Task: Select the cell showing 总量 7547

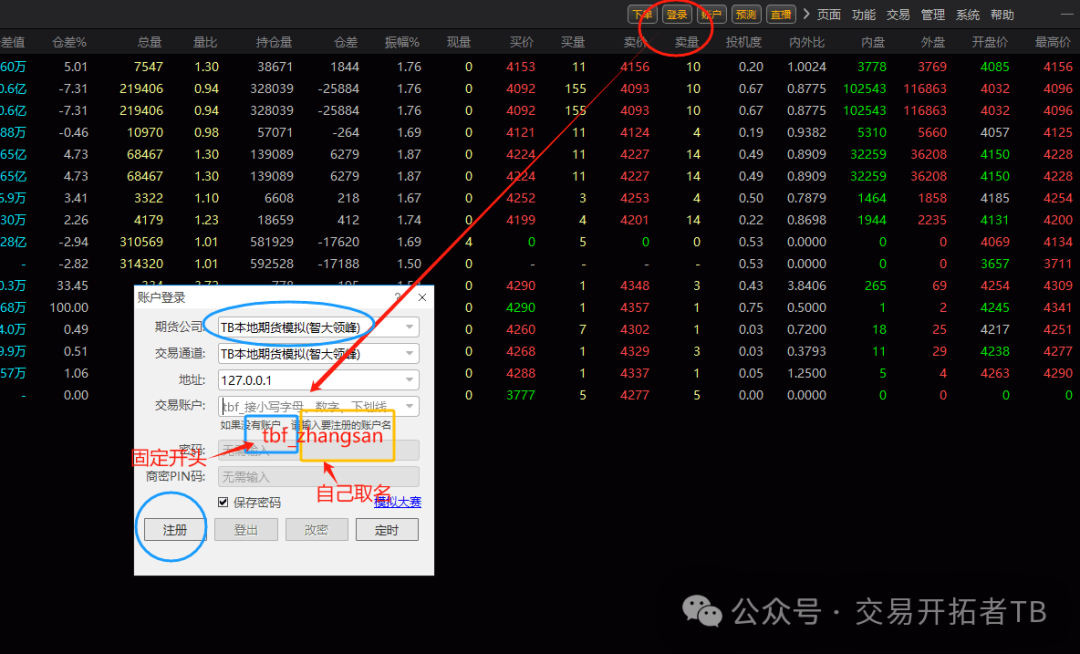Action: [149, 67]
